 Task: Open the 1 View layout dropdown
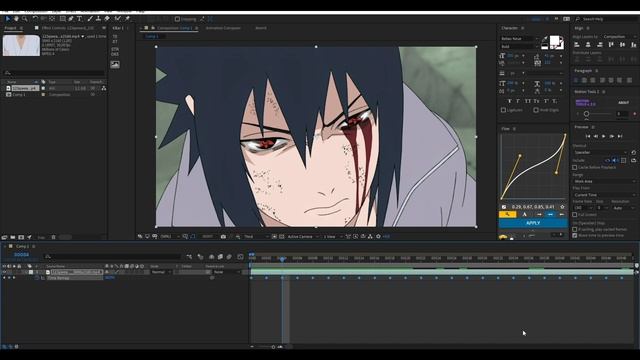coord(333,237)
